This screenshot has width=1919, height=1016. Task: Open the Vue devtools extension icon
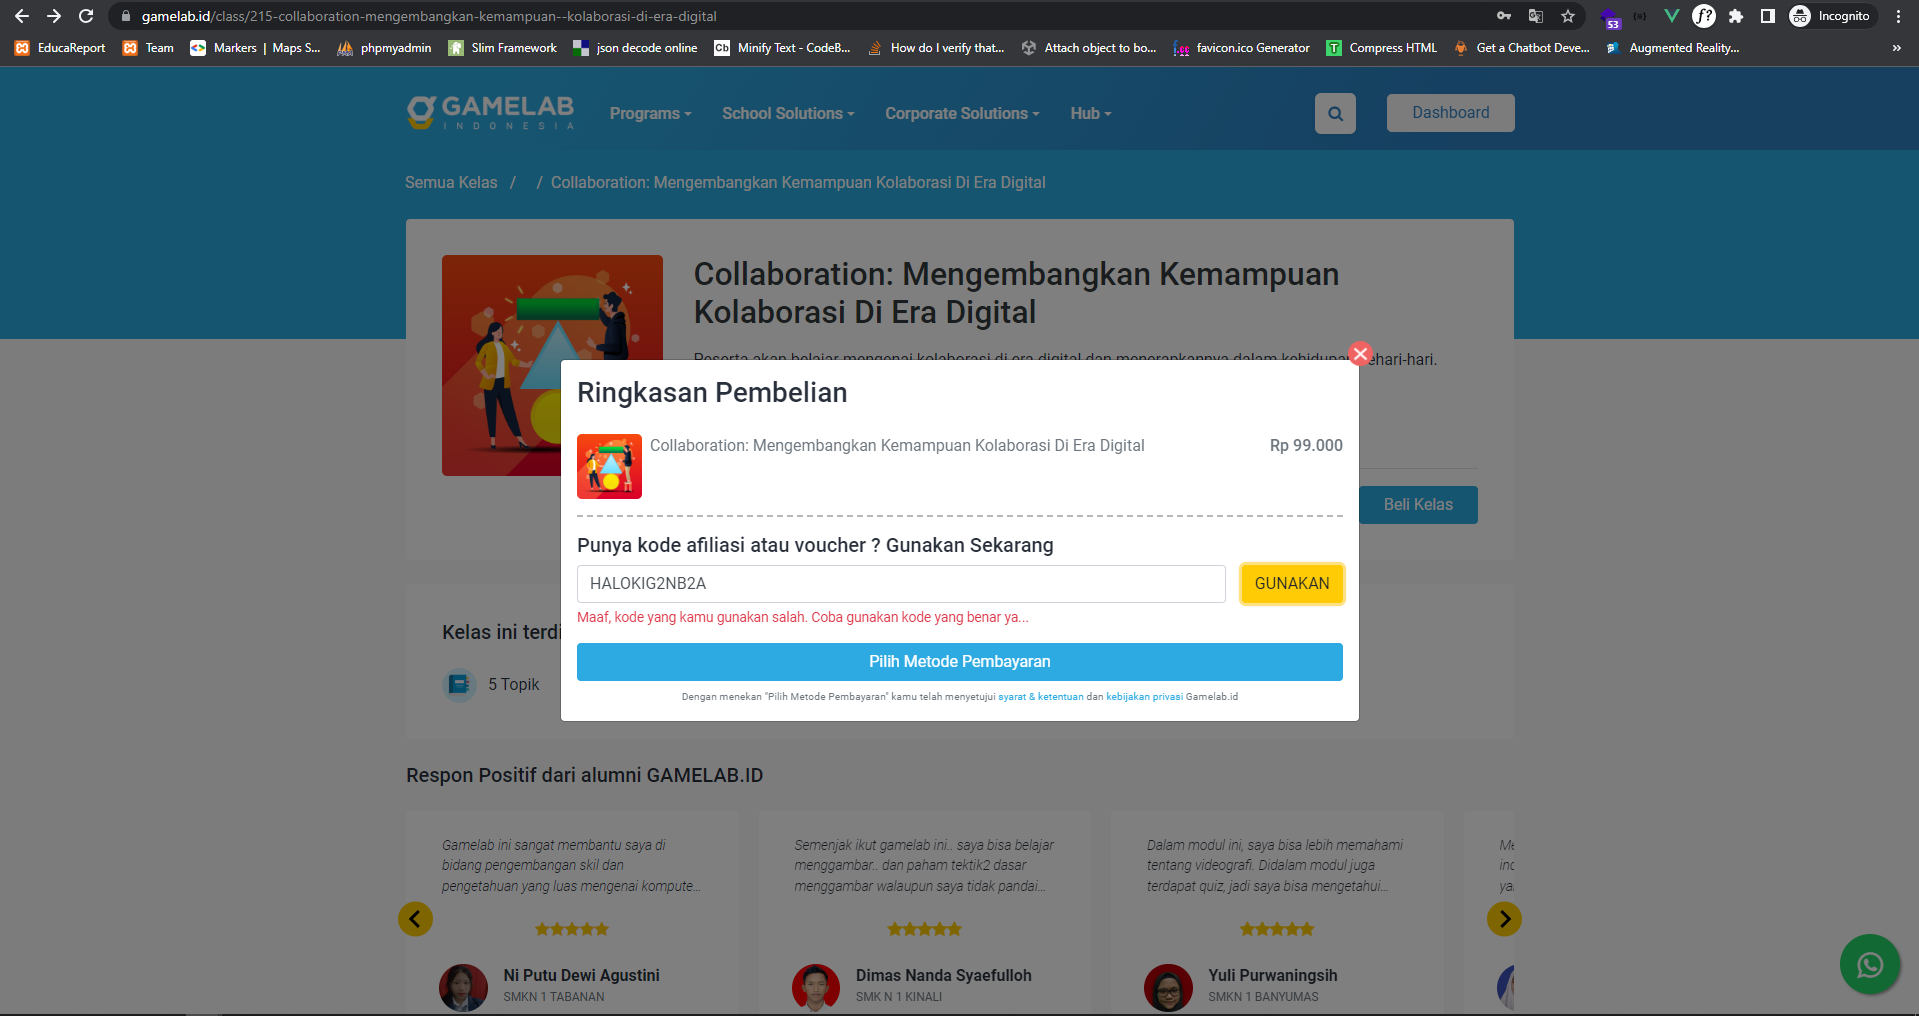1671,16
